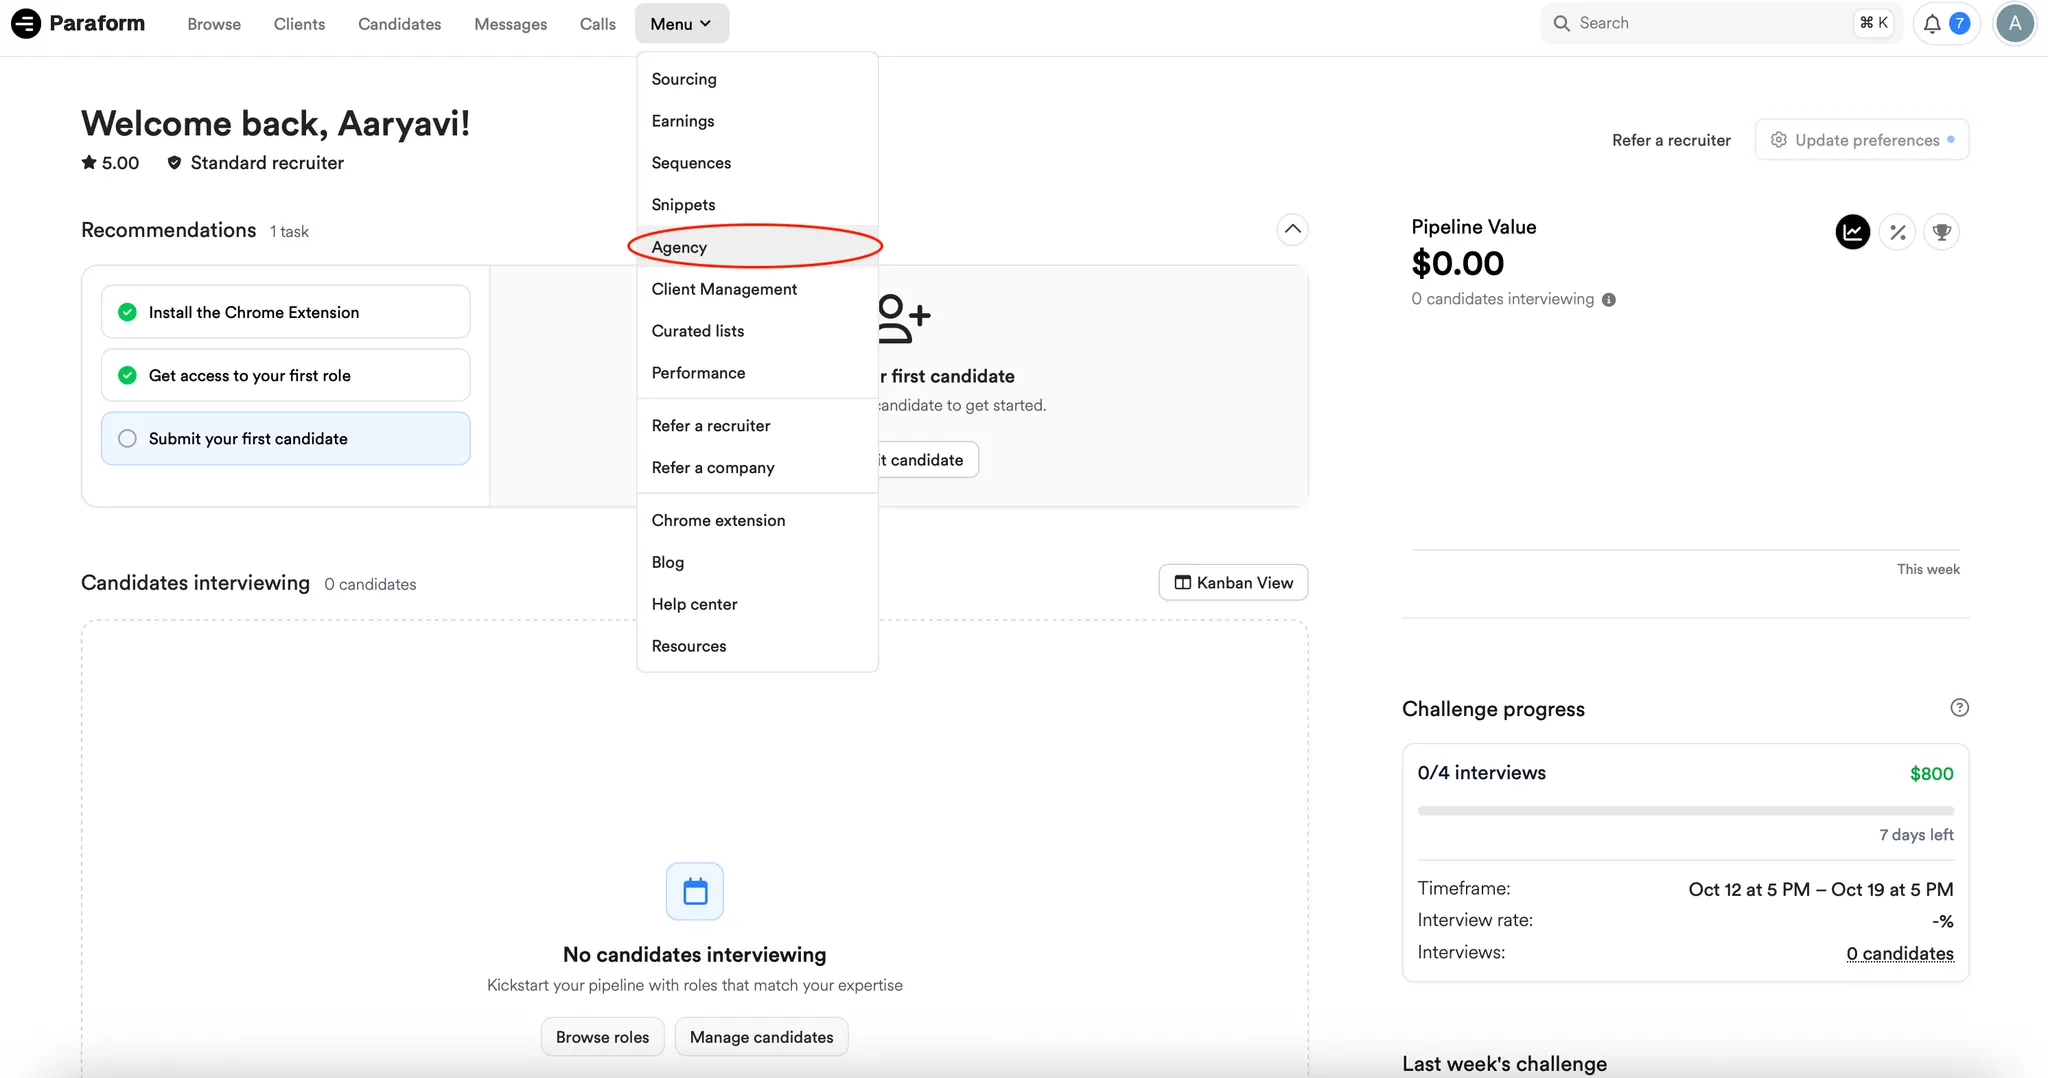Open the Menu dropdown
2048x1078 pixels.
[681, 24]
